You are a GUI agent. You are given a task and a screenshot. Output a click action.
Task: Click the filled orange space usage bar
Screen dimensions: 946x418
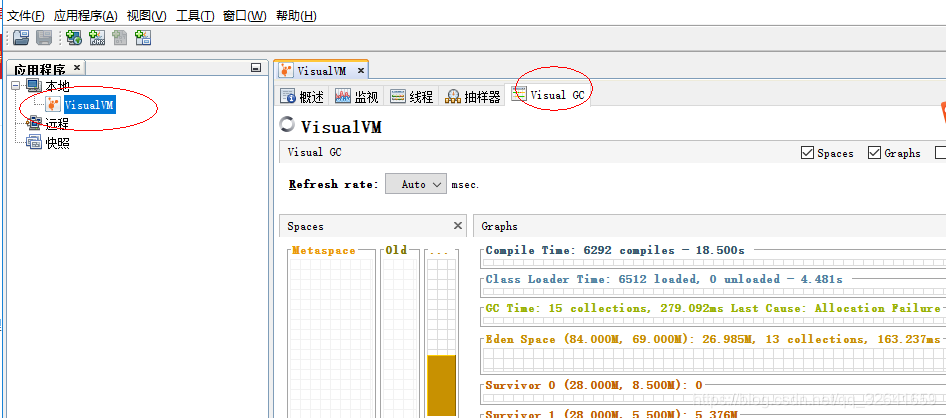tap(442, 386)
